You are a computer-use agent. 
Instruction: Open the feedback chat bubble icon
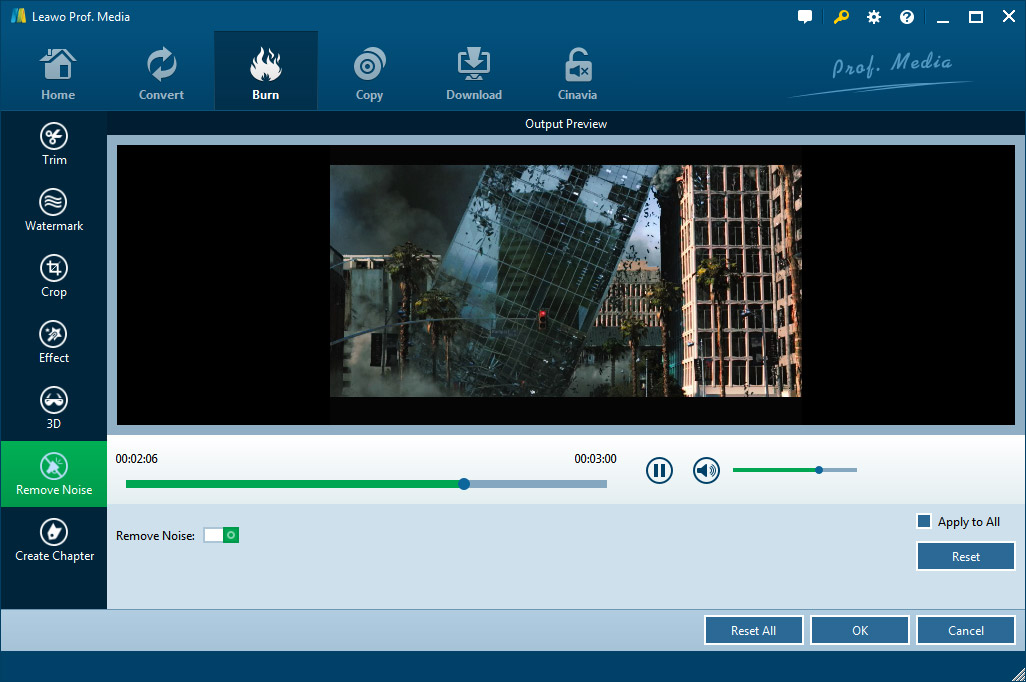pyautogui.click(x=805, y=17)
